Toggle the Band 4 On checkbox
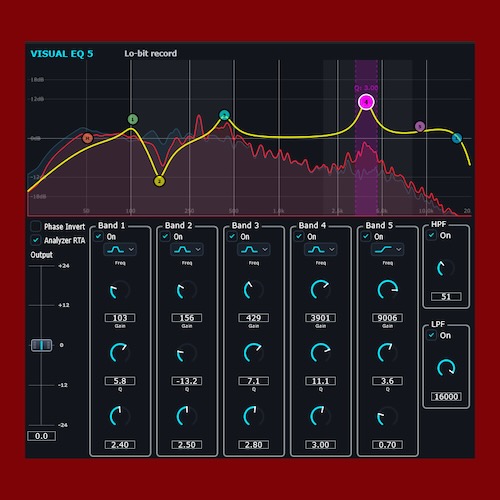Viewport: 500px width, 500px height. [x=299, y=236]
